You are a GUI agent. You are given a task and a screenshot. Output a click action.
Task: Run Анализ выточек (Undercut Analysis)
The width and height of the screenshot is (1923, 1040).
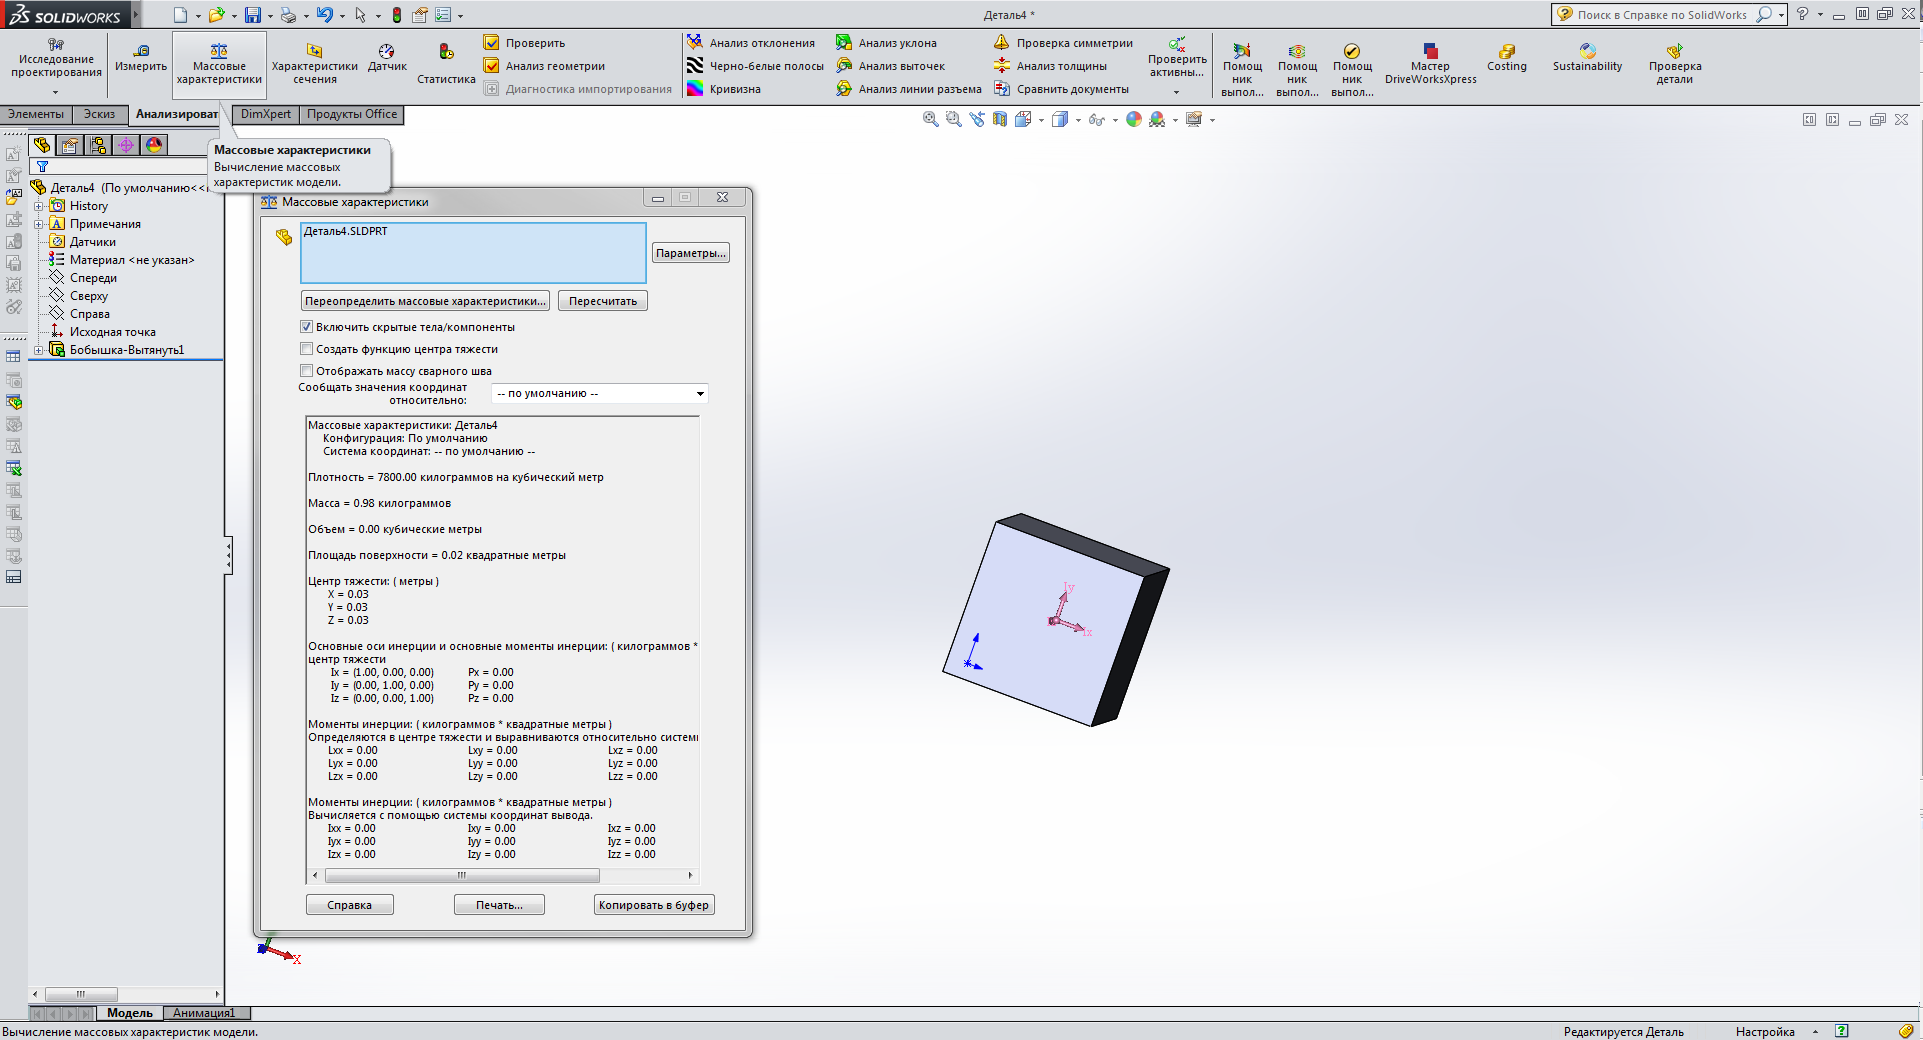pos(891,66)
